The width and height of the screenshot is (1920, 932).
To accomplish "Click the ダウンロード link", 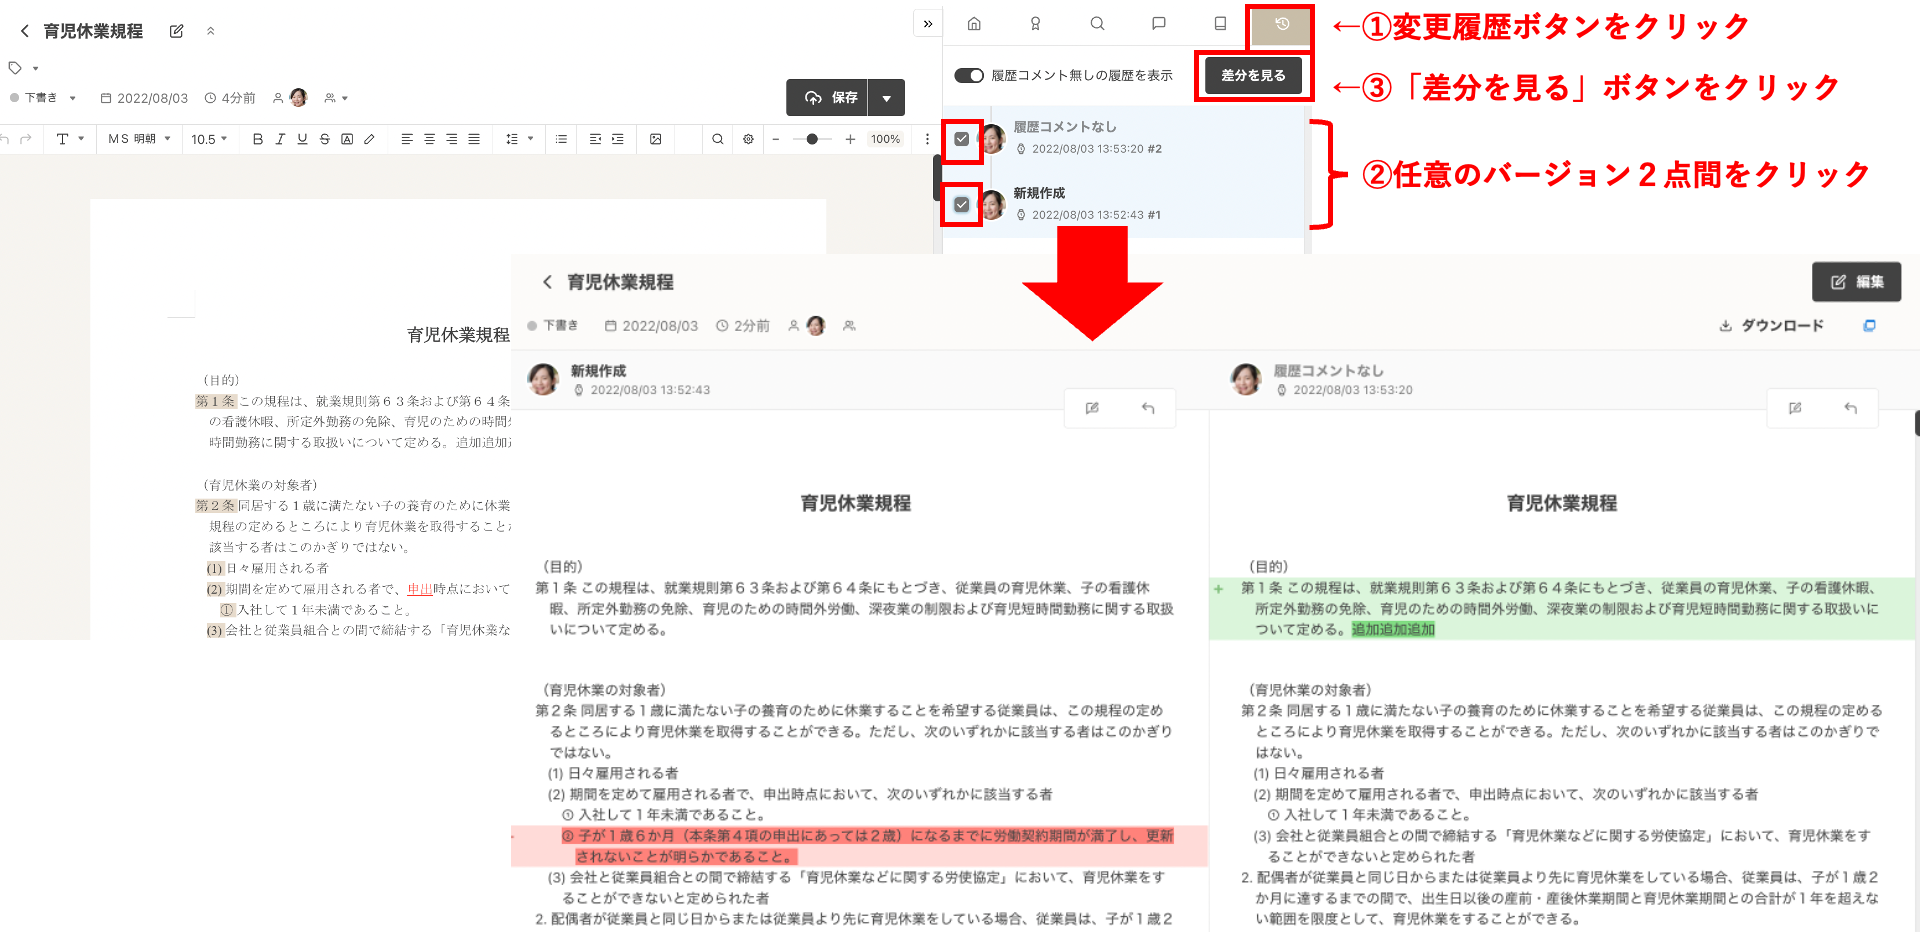I will (x=1772, y=326).
